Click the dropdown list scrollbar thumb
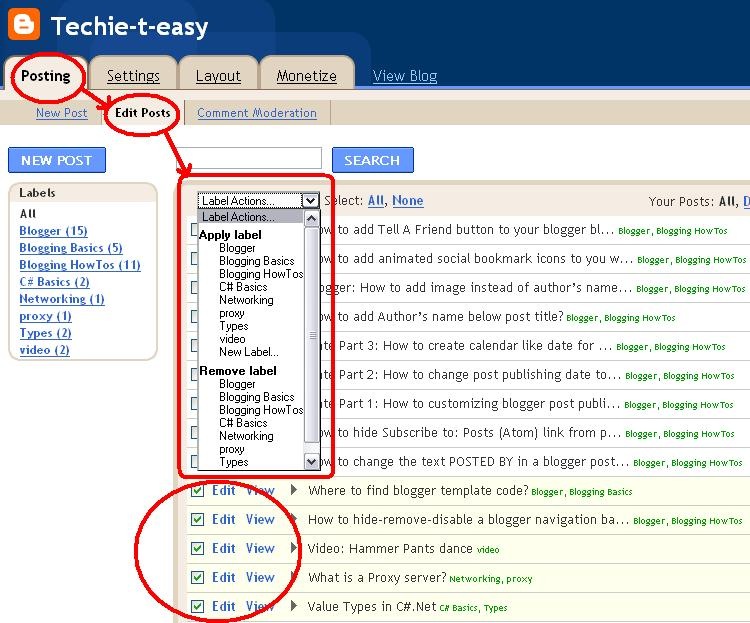This screenshot has width=750, height=623. click(x=312, y=334)
